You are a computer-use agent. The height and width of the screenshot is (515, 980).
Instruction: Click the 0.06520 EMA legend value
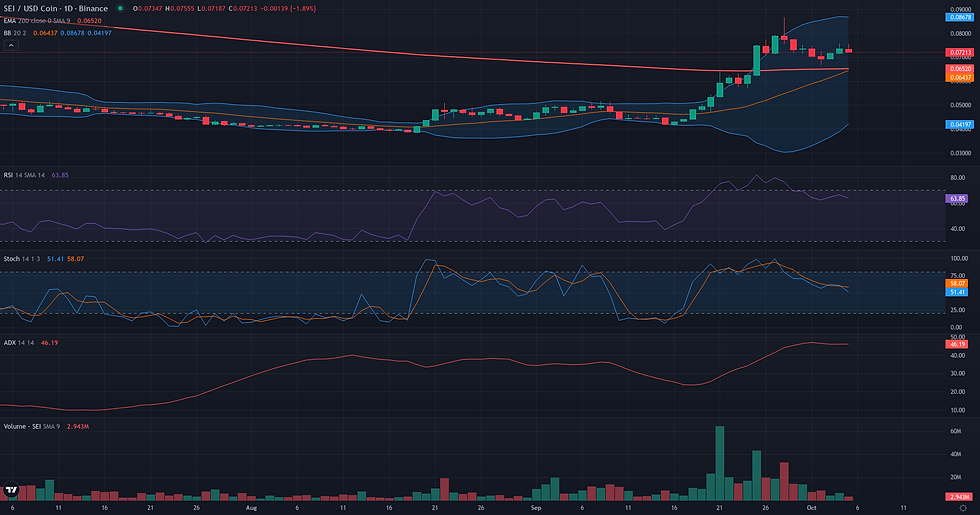(x=89, y=21)
